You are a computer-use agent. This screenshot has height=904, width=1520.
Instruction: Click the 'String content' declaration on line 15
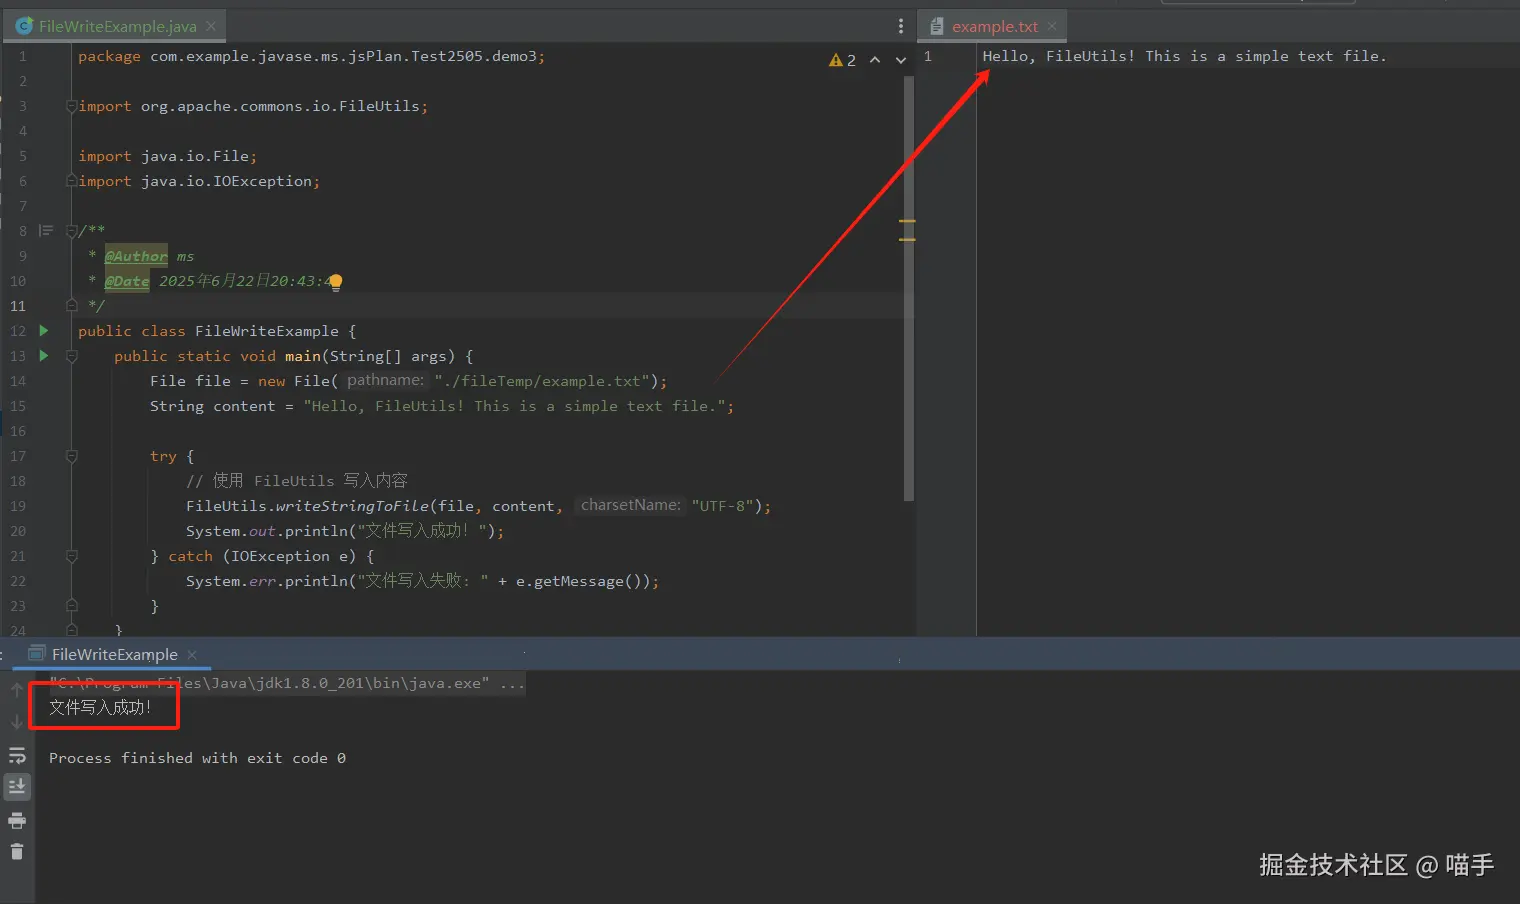(212, 406)
